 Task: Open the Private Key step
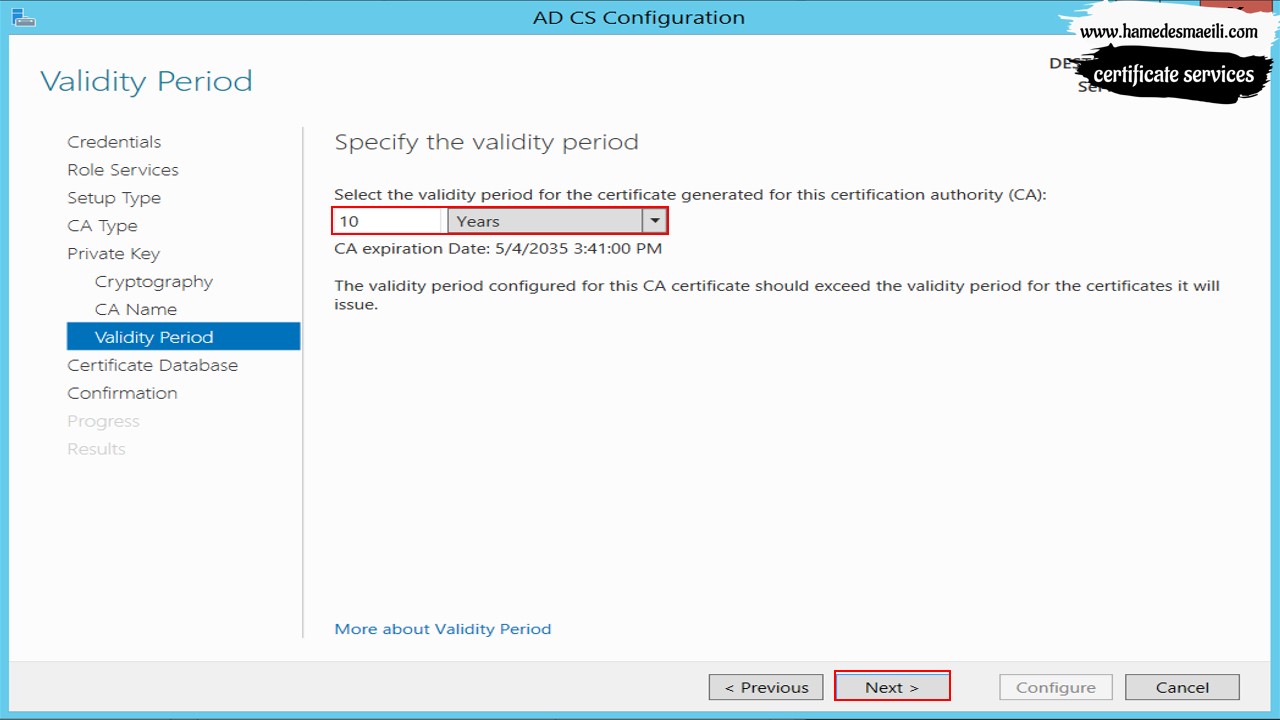pyautogui.click(x=113, y=254)
